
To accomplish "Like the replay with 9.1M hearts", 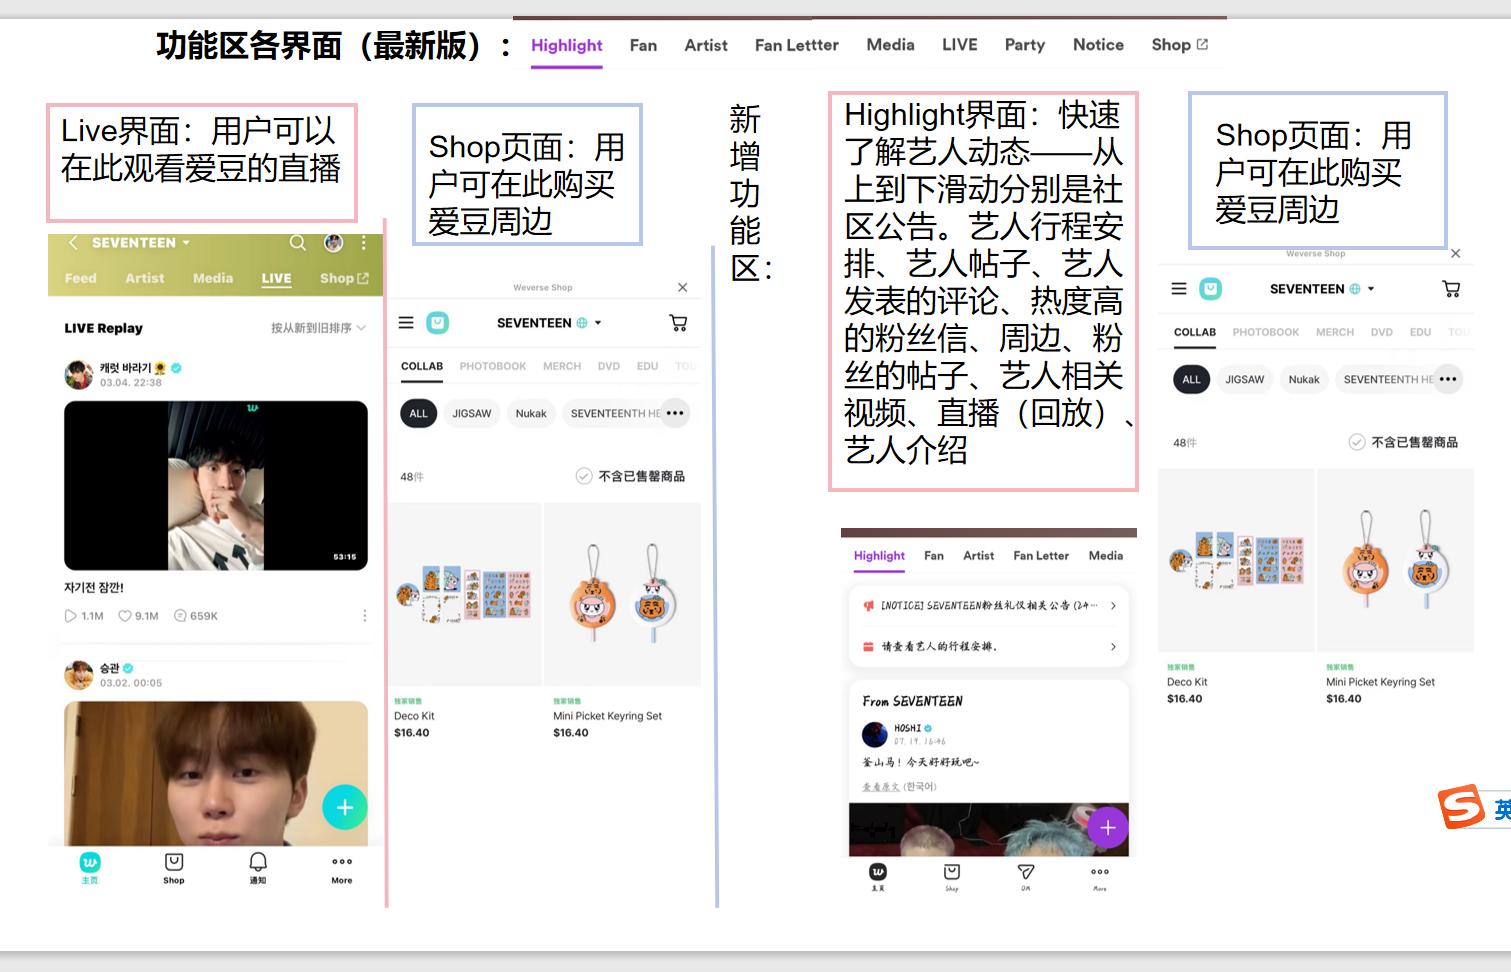I will pos(125,616).
